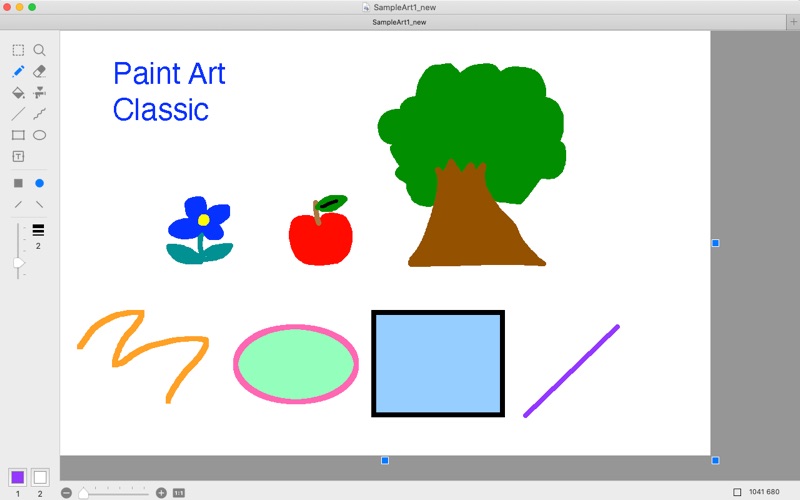The width and height of the screenshot is (800, 500).
Task: Click the line thickness icon above the 2
Action: click(38, 230)
